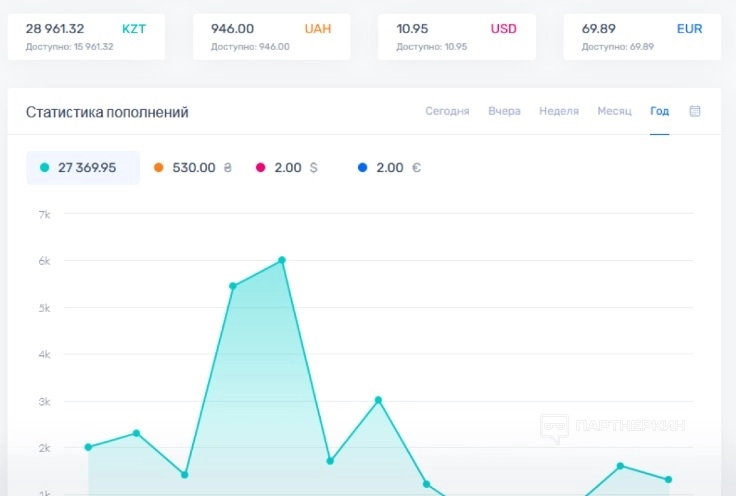Click the first chart data point at 2k
The width and height of the screenshot is (736, 496).
(x=88, y=447)
